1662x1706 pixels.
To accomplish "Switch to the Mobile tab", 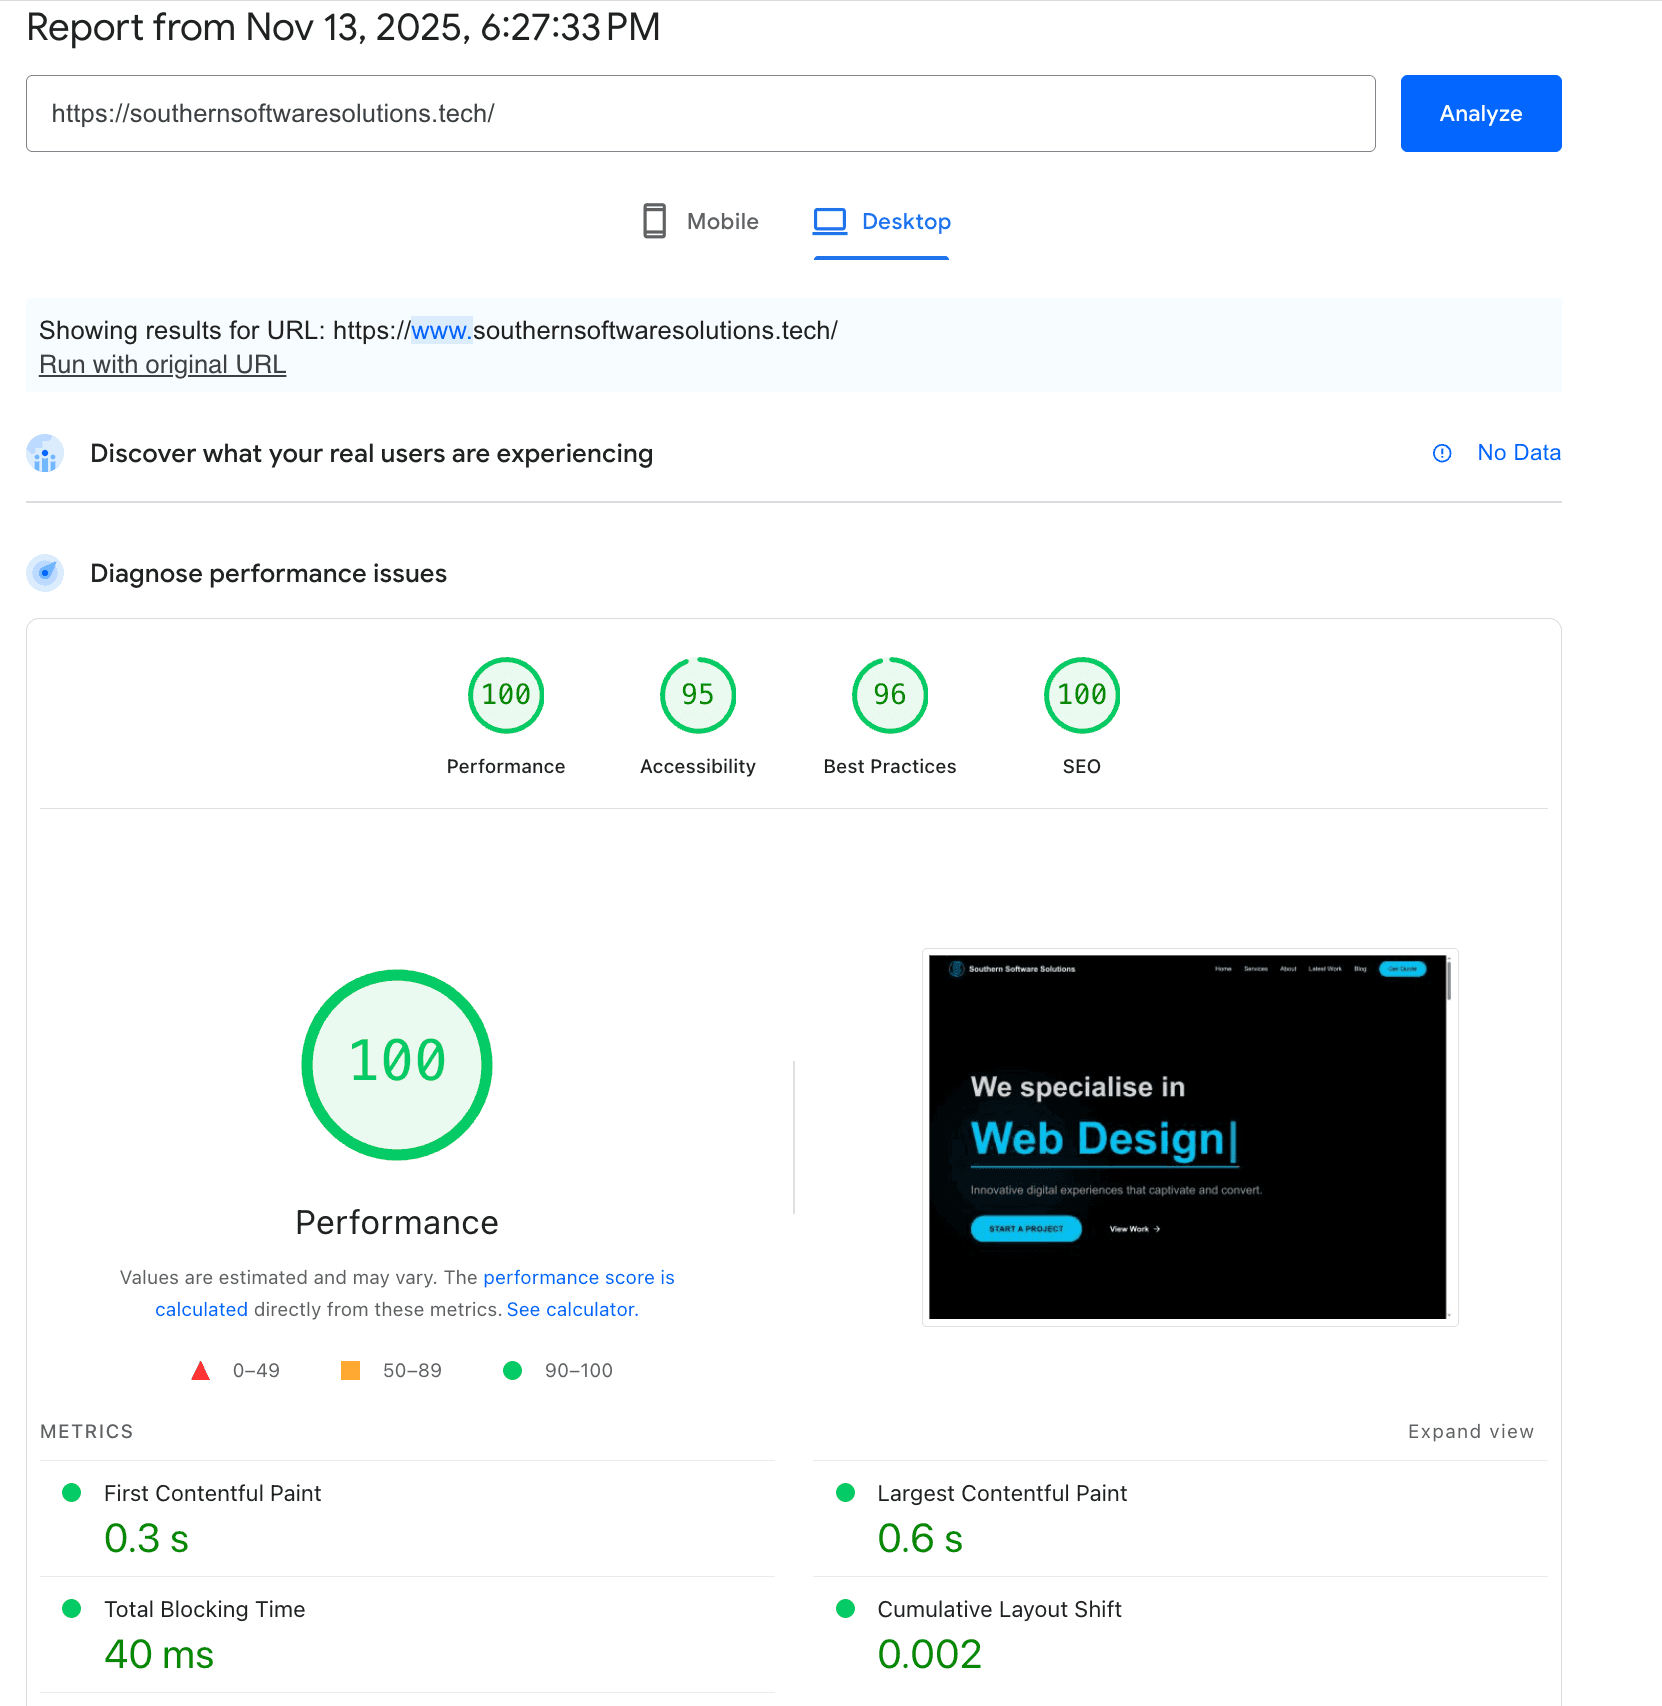I will [720, 221].
